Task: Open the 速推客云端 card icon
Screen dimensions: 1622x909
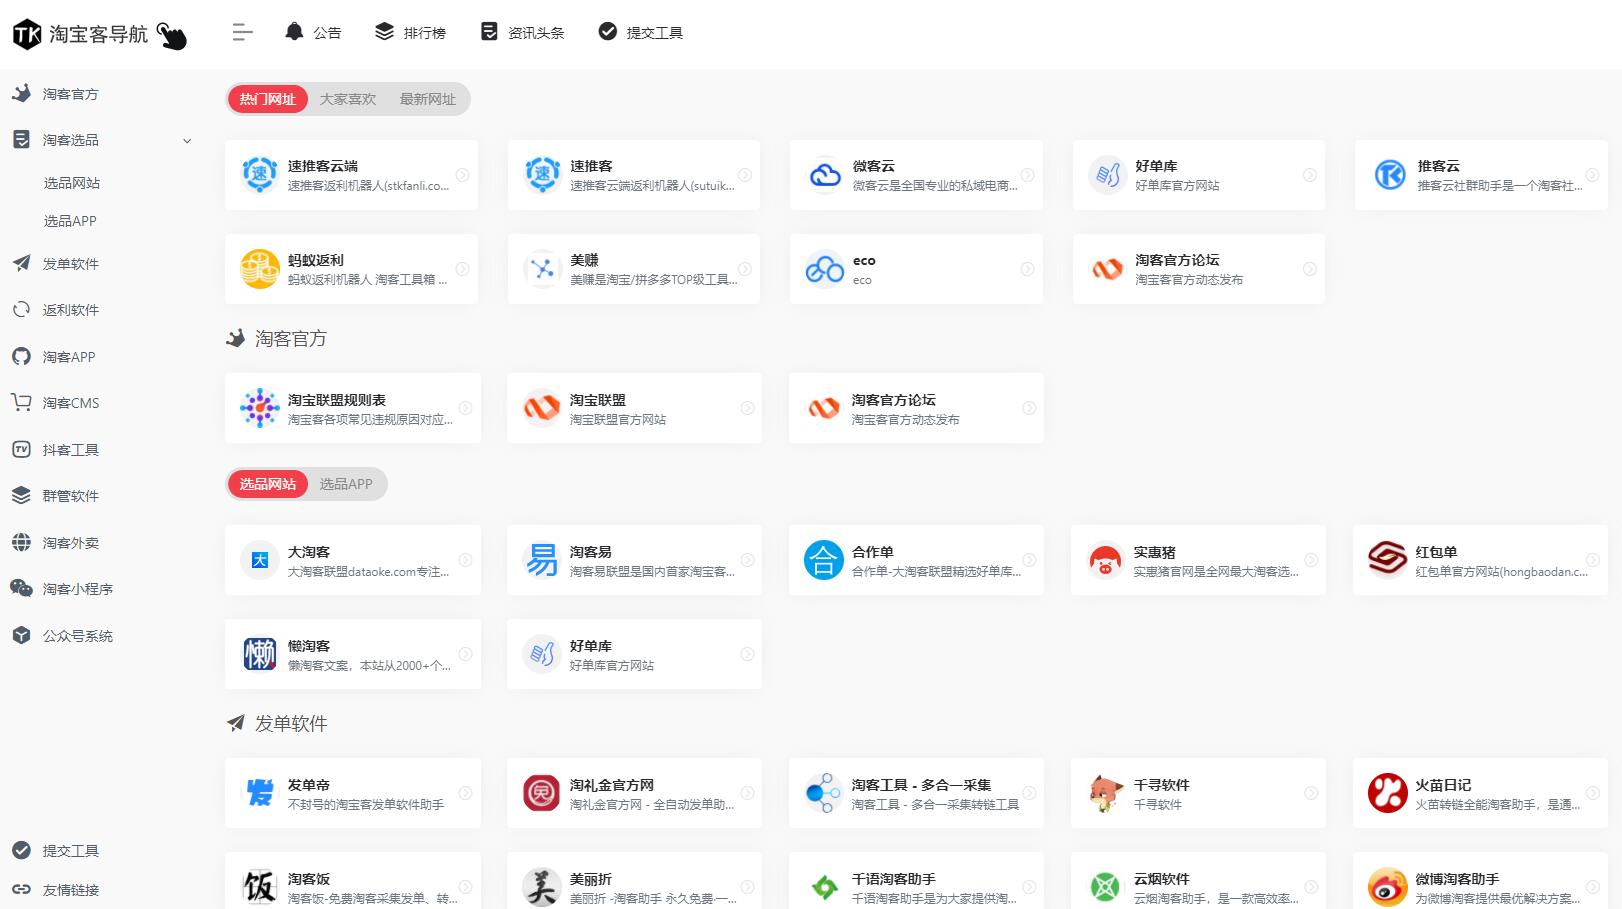Action: tap(259, 174)
